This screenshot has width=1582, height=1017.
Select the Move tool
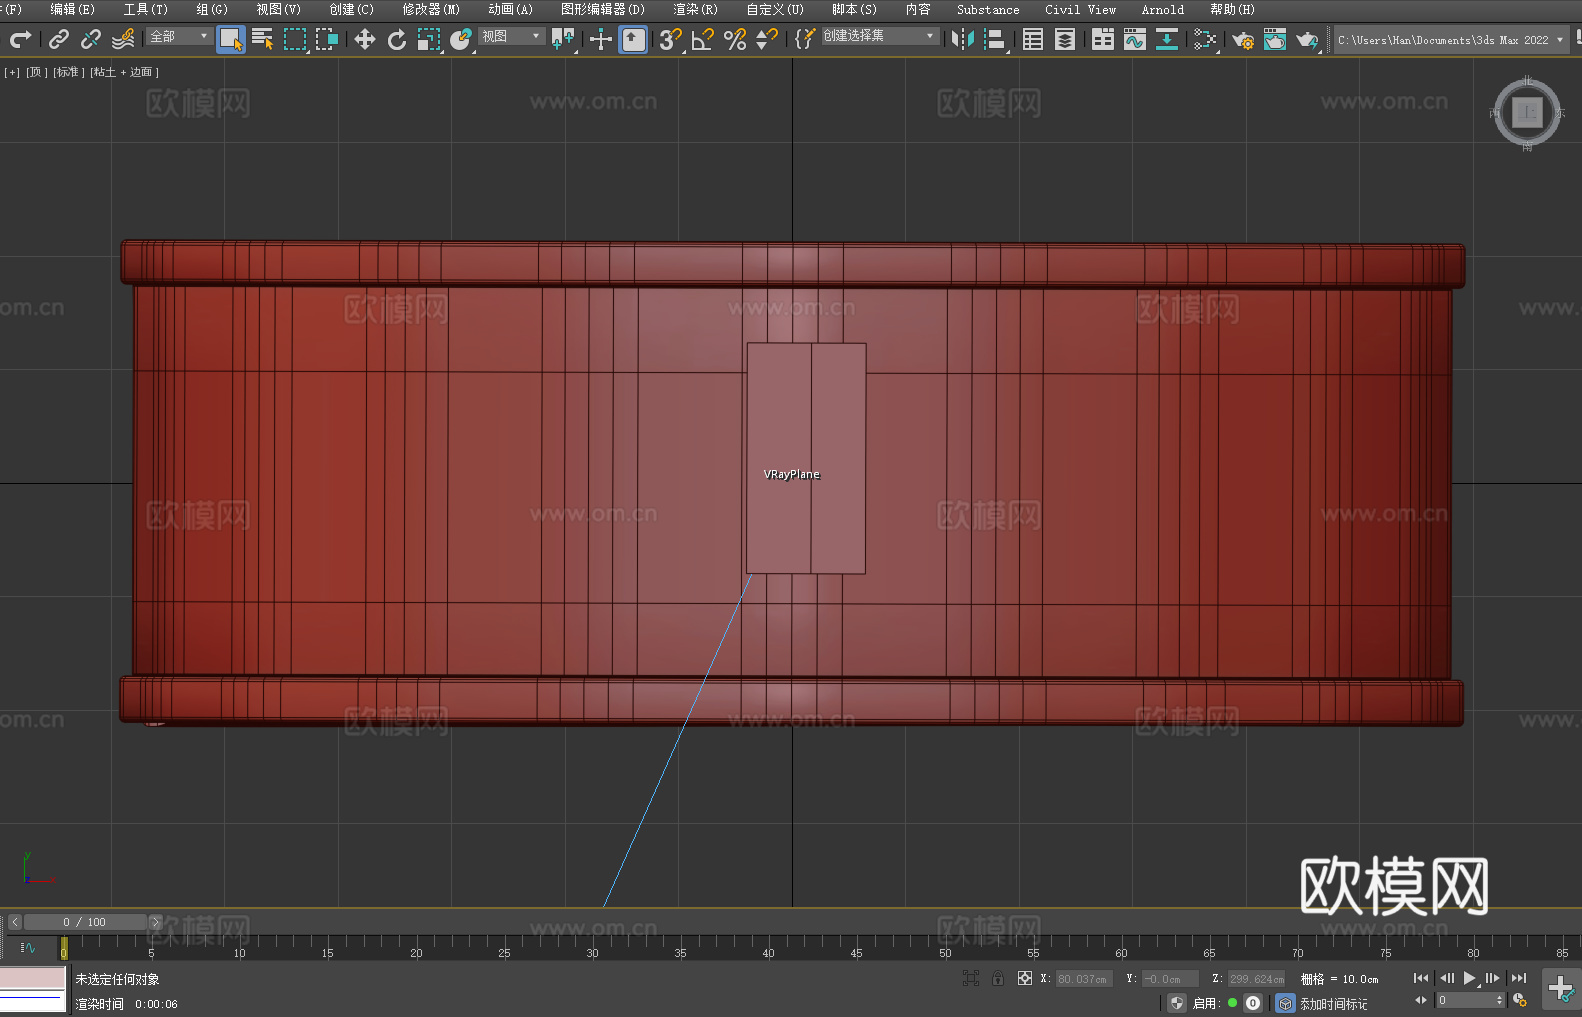(x=365, y=39)
